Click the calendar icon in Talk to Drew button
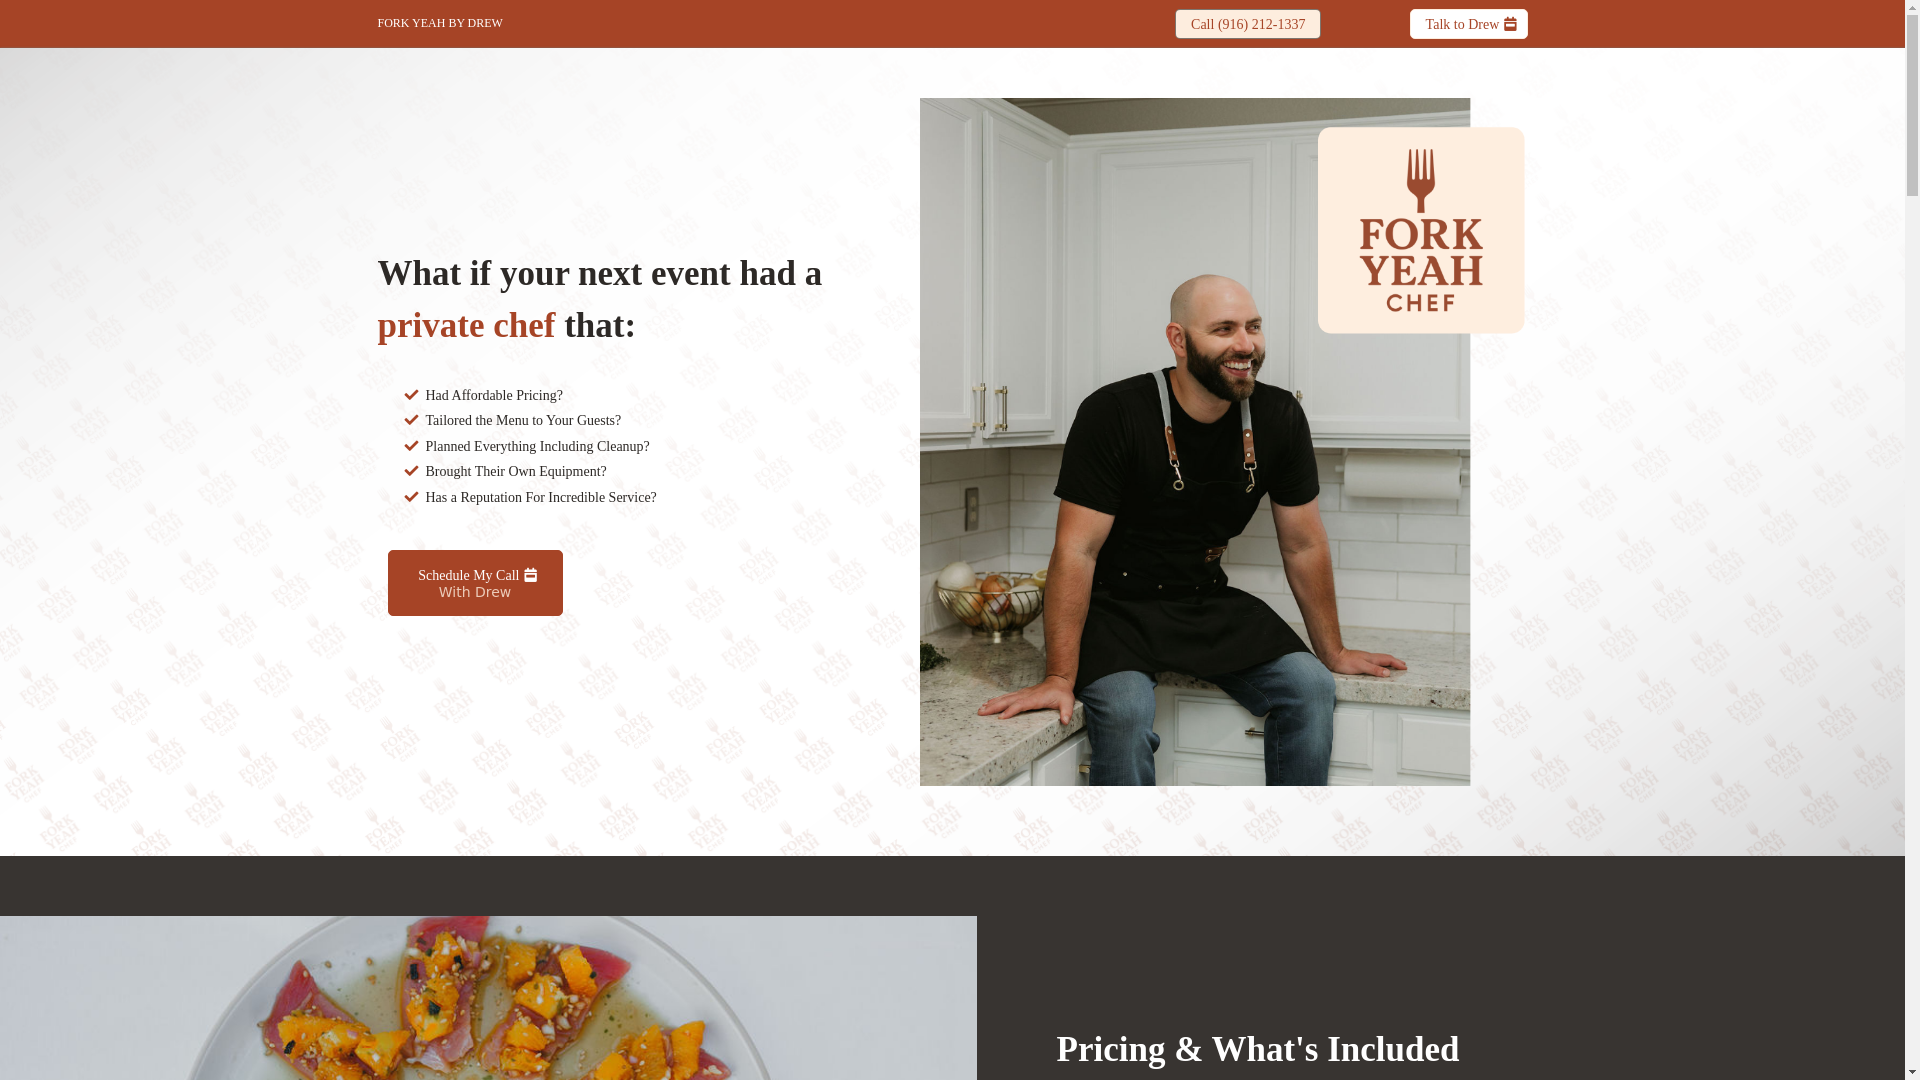 click(x=1510, y=24)
